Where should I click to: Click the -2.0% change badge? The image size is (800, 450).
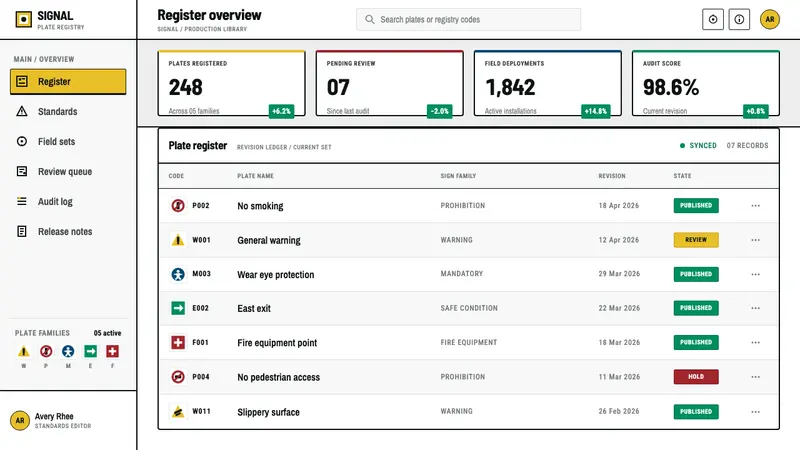pyautogui.click(x=440, y=111)
